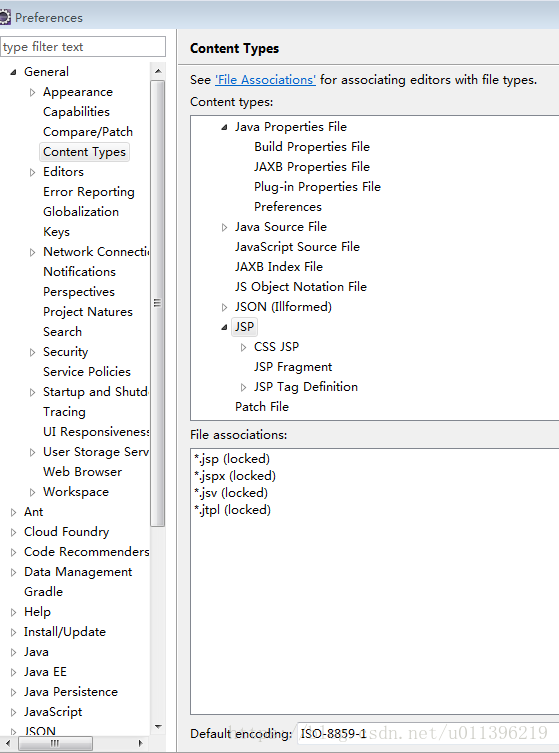Select Preferences content type entry
Screen dimensions: 559x753
pos(288,207)
